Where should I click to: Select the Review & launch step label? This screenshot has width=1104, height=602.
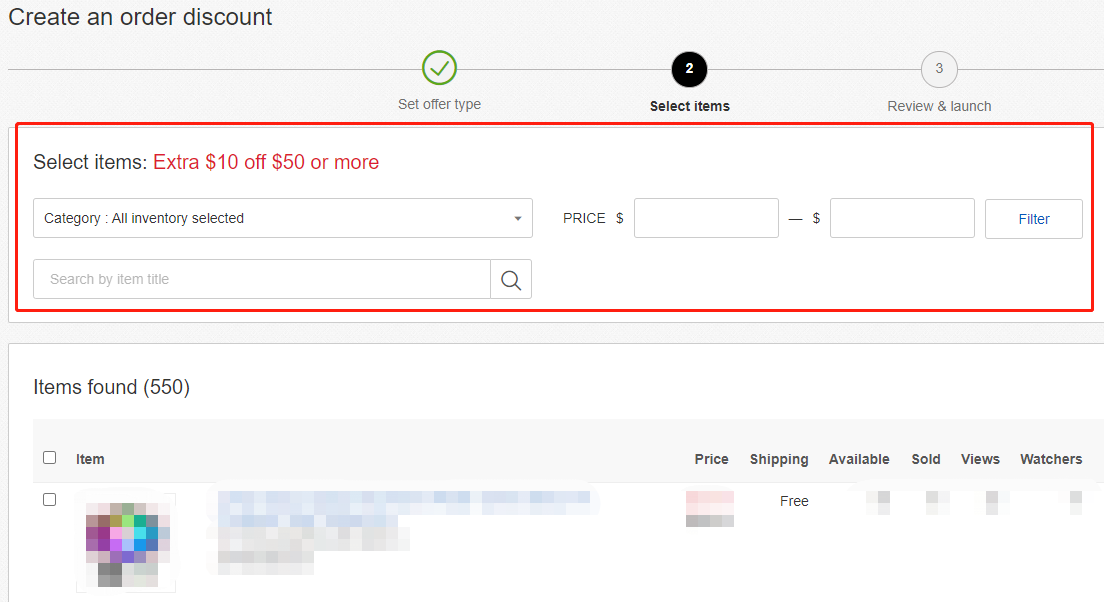click(939, 106)
